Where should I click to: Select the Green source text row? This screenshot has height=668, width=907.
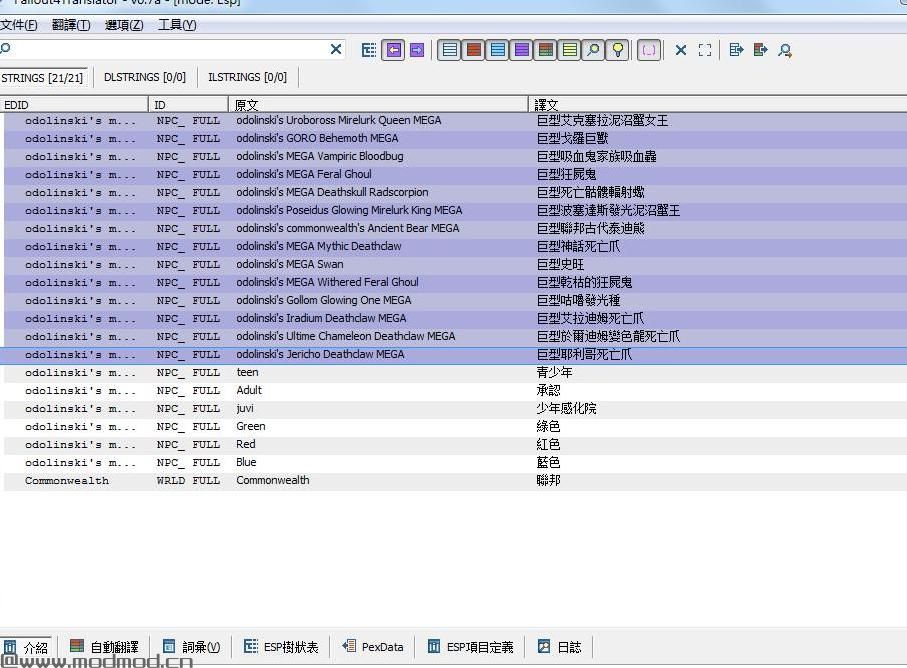pos(455,426)
